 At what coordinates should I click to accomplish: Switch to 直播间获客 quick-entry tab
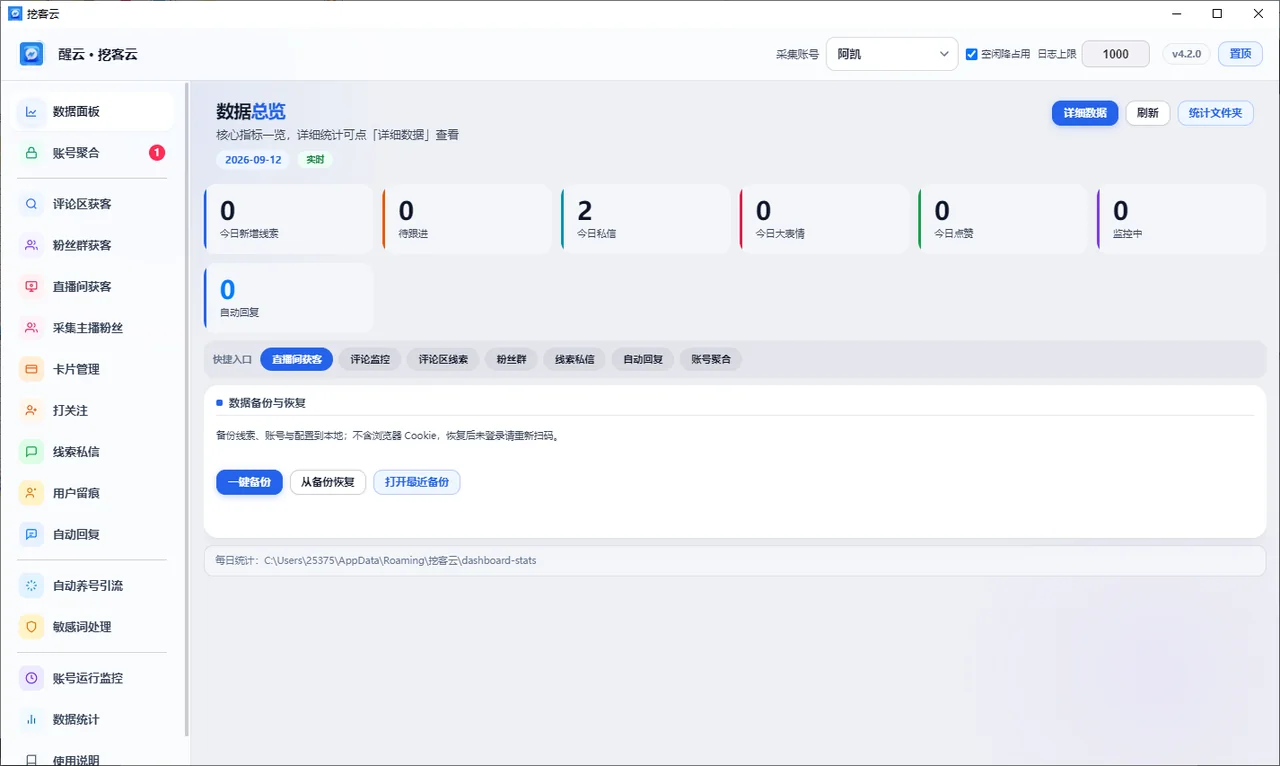click(x=297, y=359)
